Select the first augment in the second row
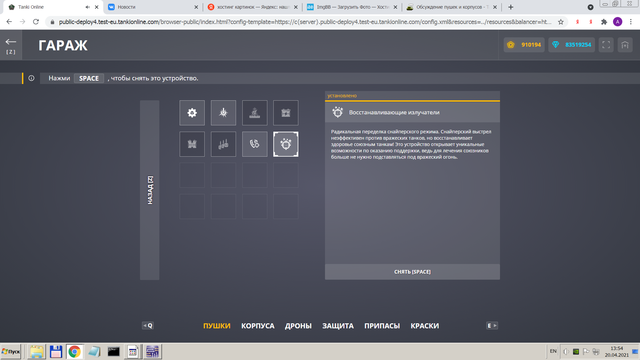Viewport: 640px width, 360px height. click(192, 144)
